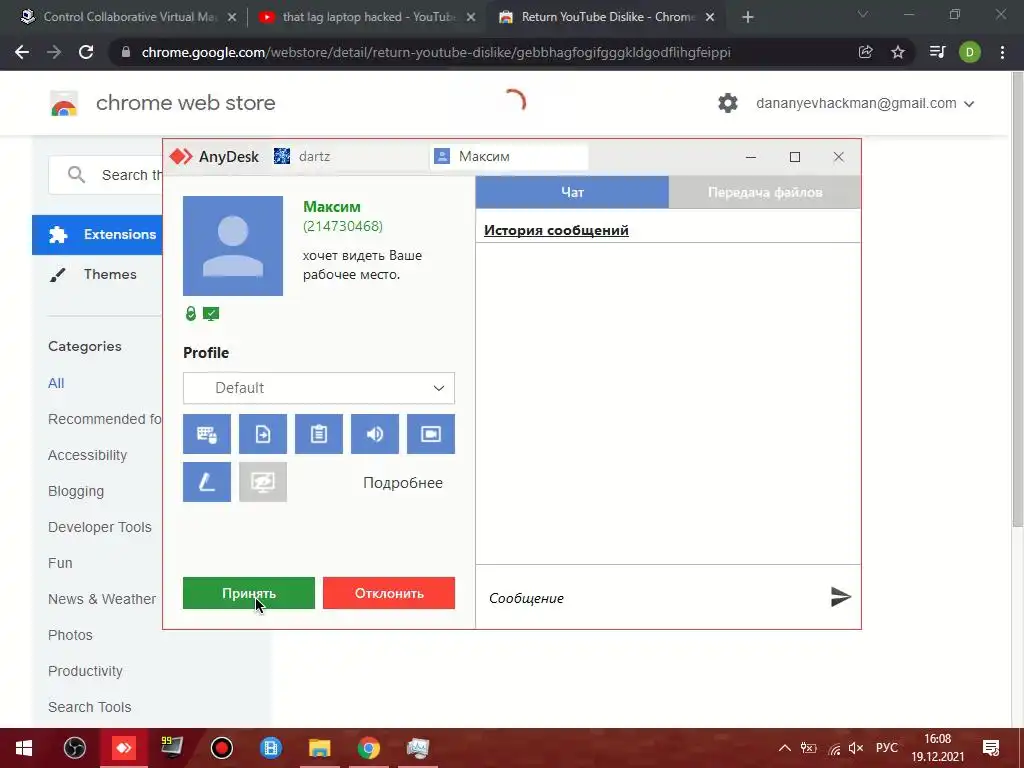1024x768 pixels.
Task: Click the green monitor verified icon
Action: tap(211, 314)
